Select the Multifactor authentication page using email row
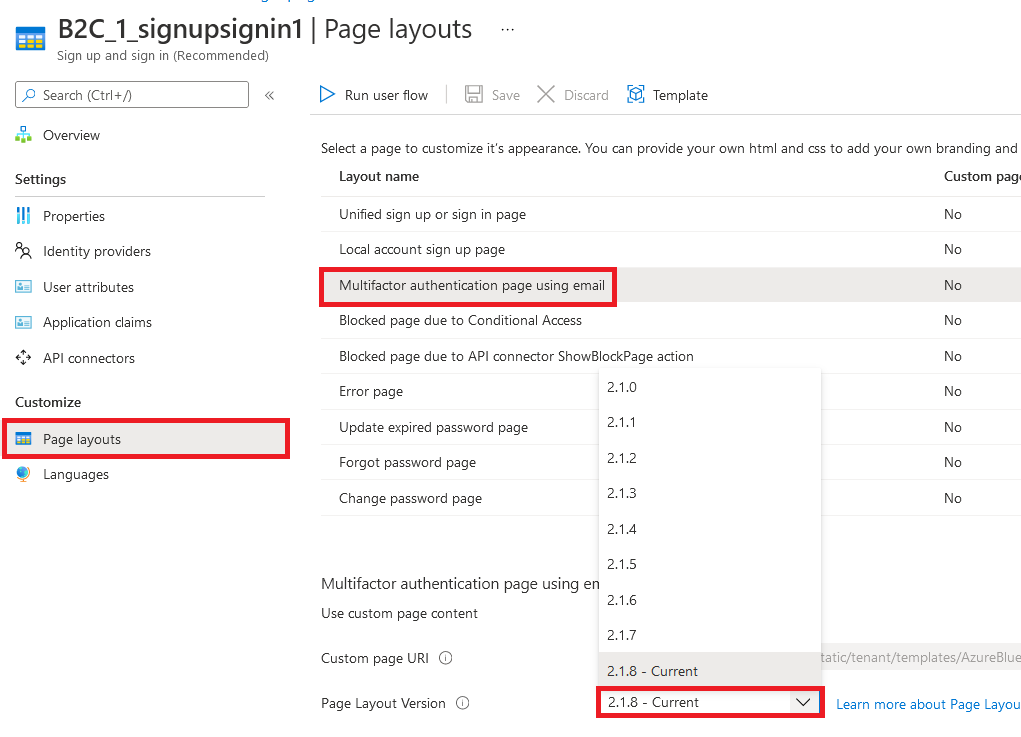 [x=468, y=286]
